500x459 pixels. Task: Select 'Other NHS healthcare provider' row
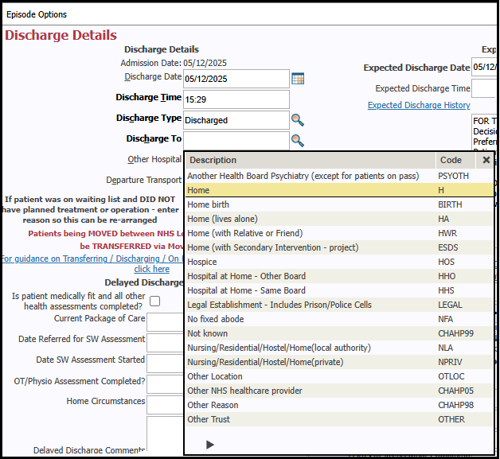click(339, 391)
